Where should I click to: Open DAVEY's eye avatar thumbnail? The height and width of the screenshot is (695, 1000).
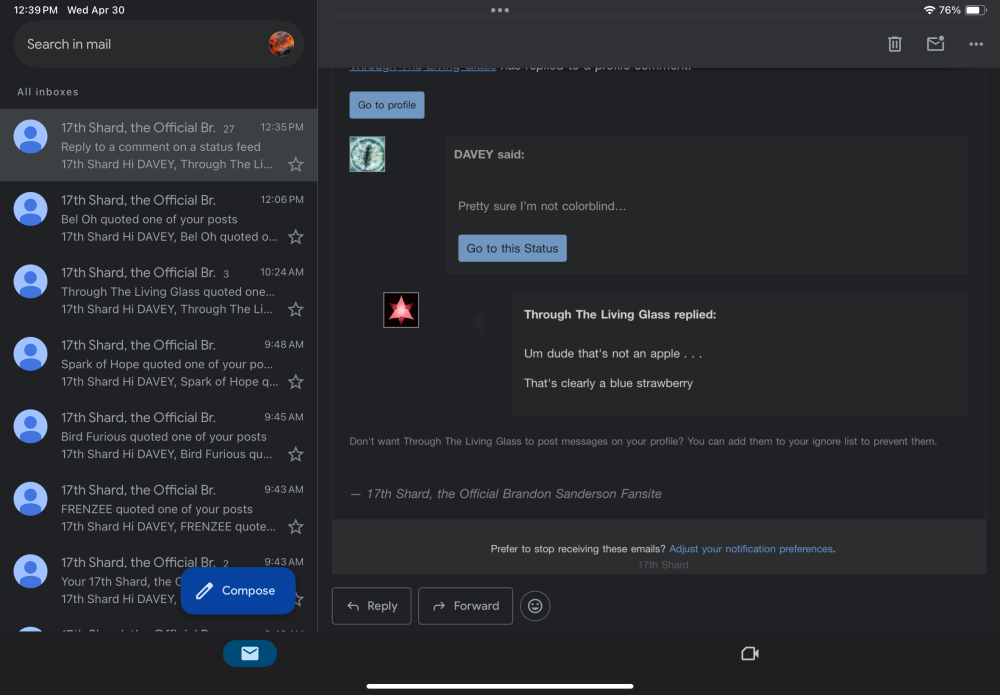(367, 154)
